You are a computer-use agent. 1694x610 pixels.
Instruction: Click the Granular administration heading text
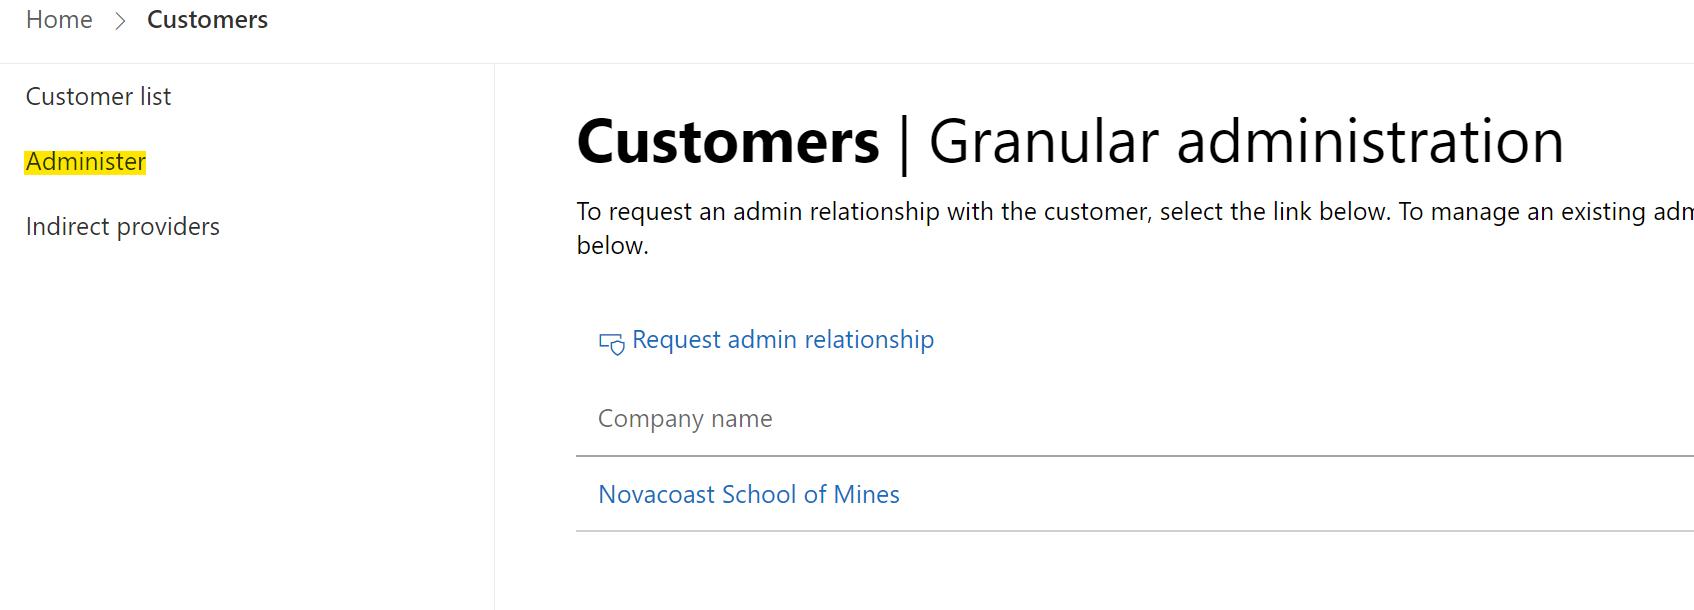[1245, 142]
